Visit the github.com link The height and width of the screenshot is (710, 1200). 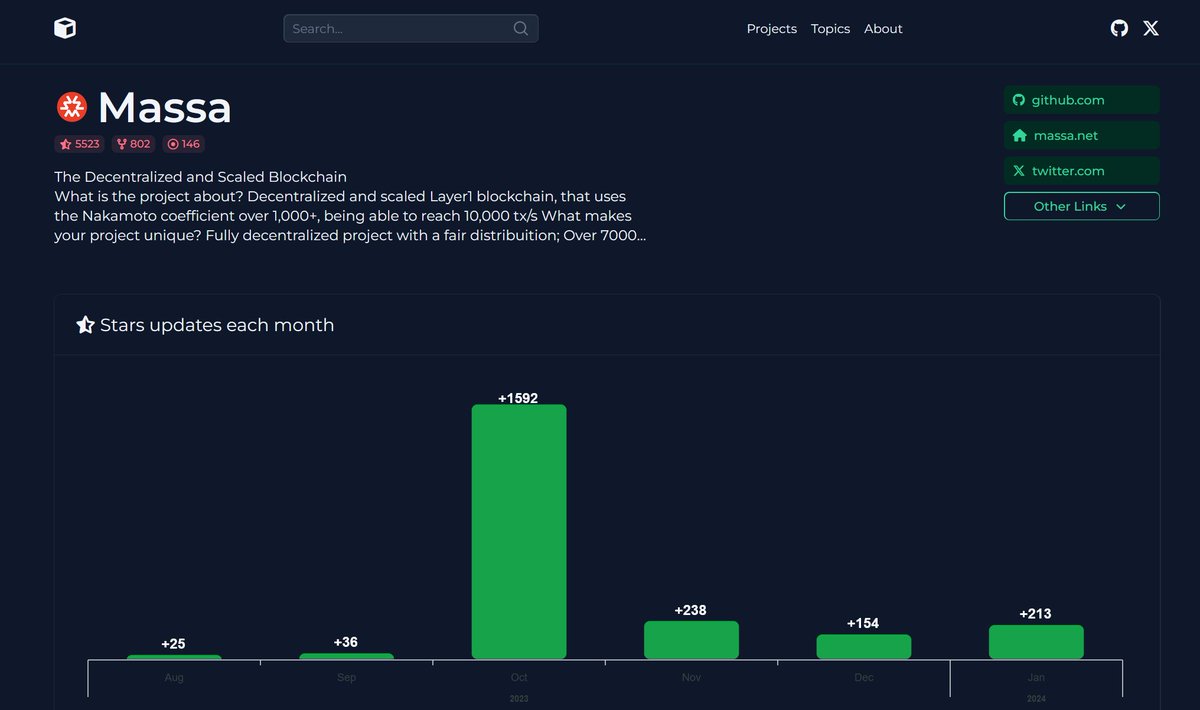click(1081, 100)
